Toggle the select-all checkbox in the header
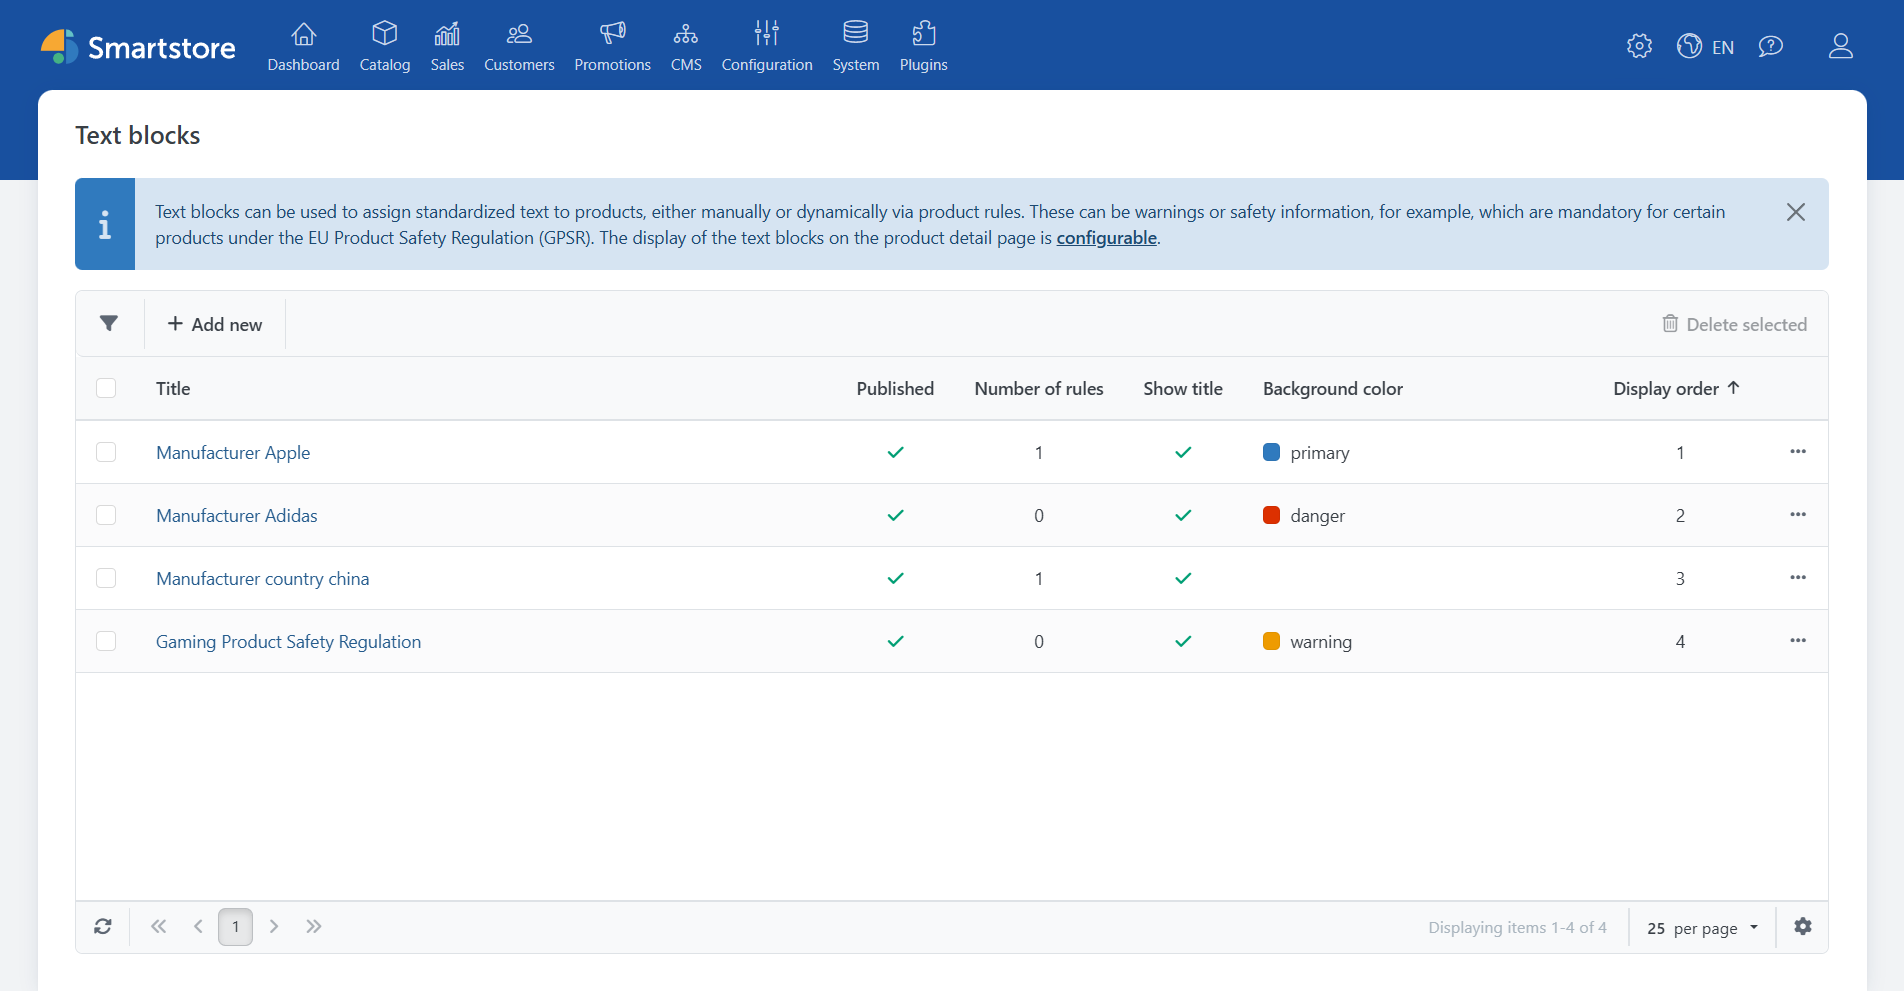This screenshot has height=991, width=1904. coord(106,388)
